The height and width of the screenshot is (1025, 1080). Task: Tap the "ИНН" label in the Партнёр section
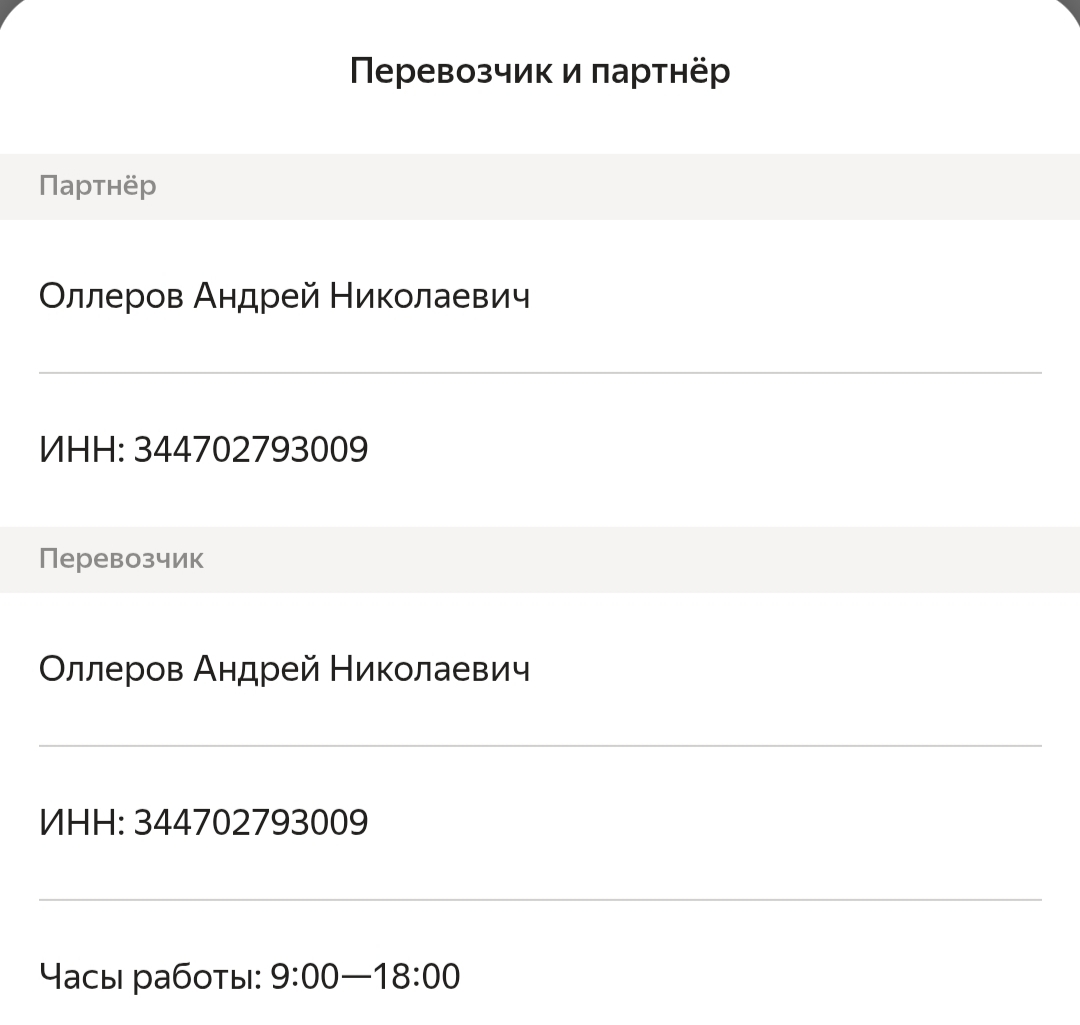click(x=80, y=450)
